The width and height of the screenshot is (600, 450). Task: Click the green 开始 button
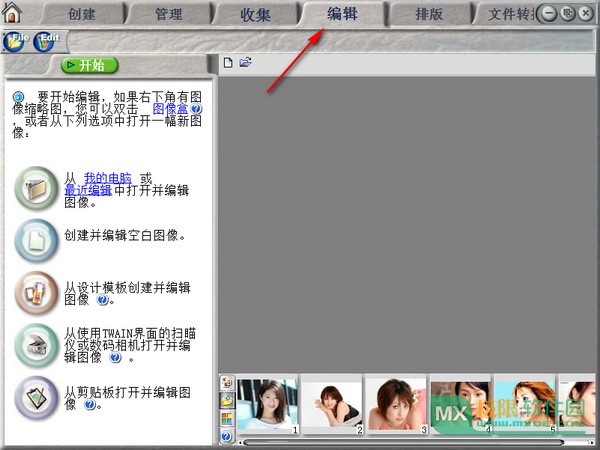click(90, 65)
